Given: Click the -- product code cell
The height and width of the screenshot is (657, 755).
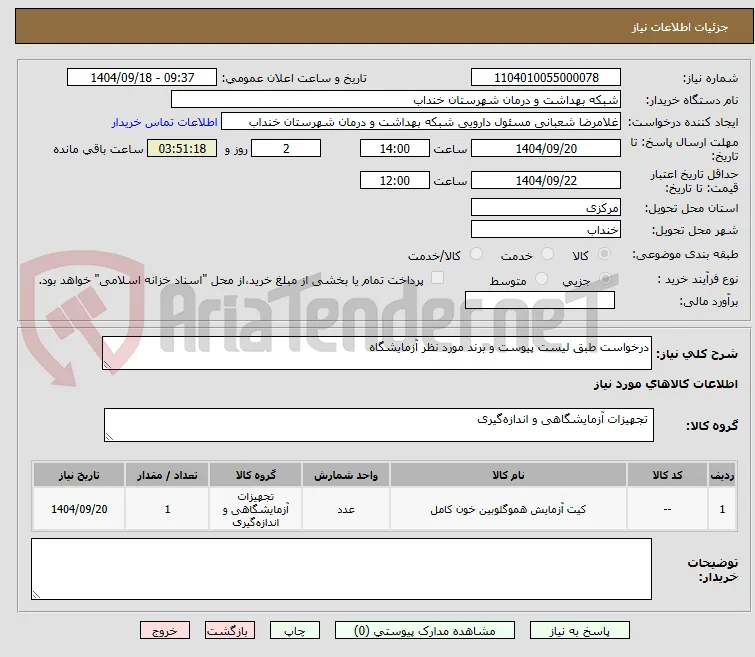Looking at the screenshot, I should [x=667, y=509].
